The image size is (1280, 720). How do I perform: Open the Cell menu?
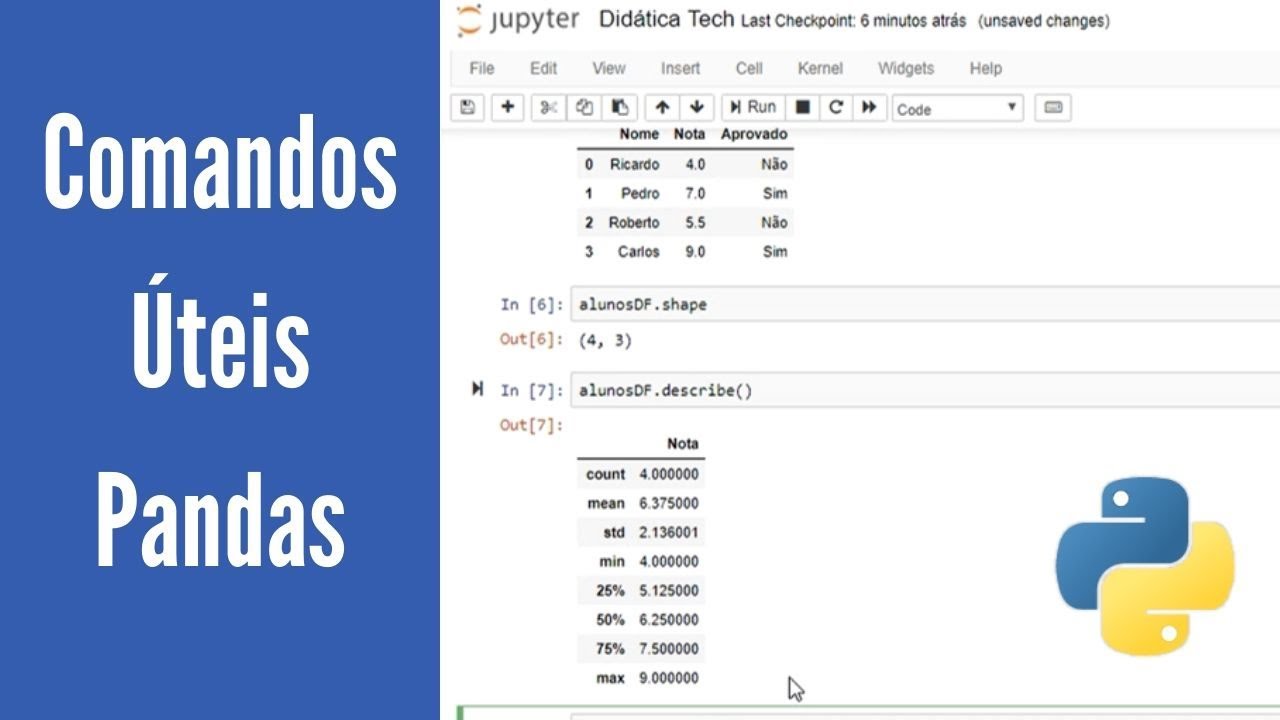click(749, 68)
